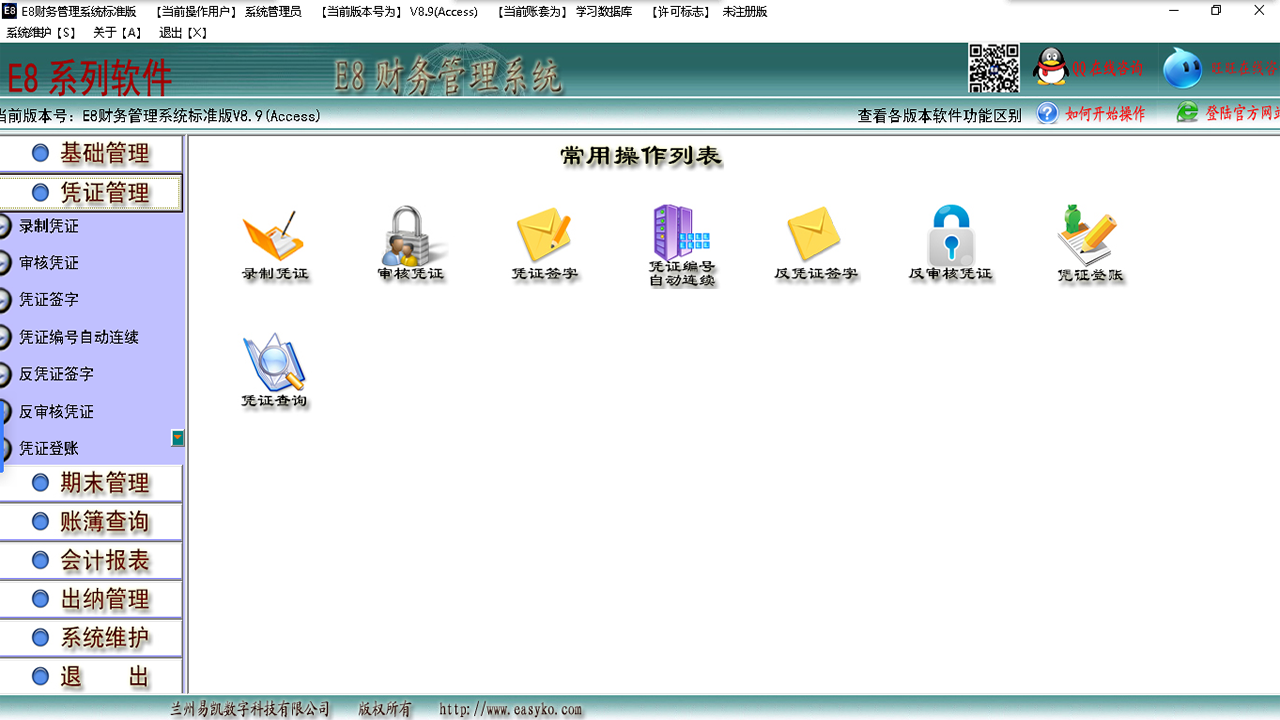Select the 审核凭证 padlock icon
Image resolution: width=1280 pixels, height=720 pixels.
(411, 240)
